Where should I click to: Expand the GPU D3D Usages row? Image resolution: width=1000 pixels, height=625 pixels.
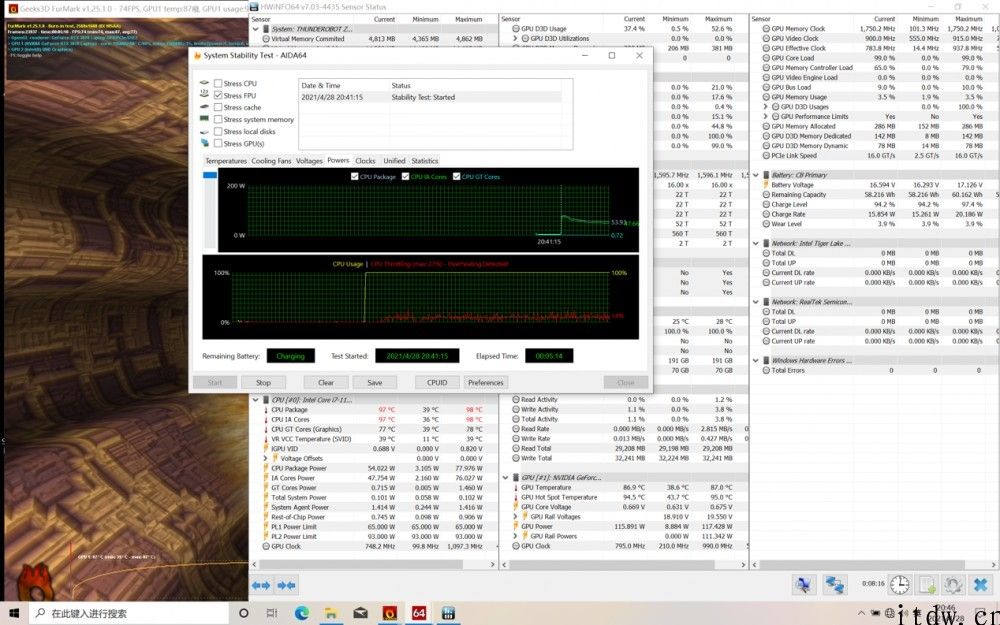765,107
